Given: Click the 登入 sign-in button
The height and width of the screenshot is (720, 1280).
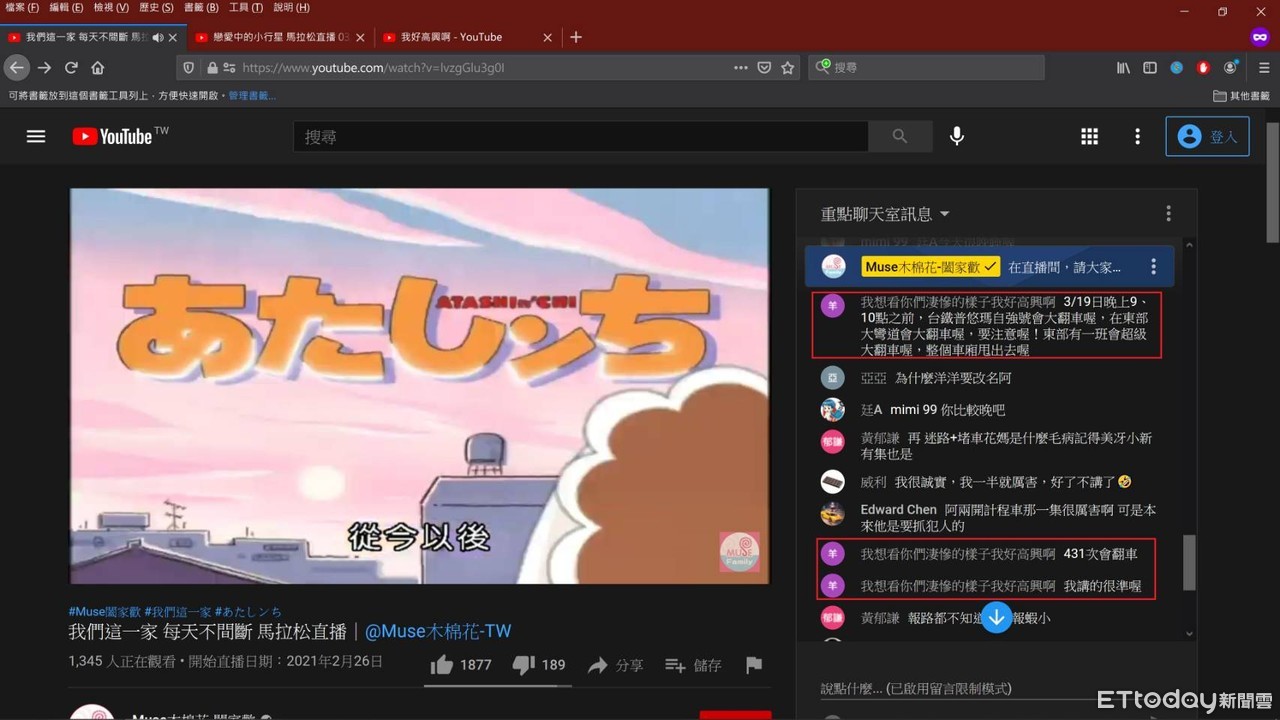Looking at the screenshot, I should tap(1207, 137).
